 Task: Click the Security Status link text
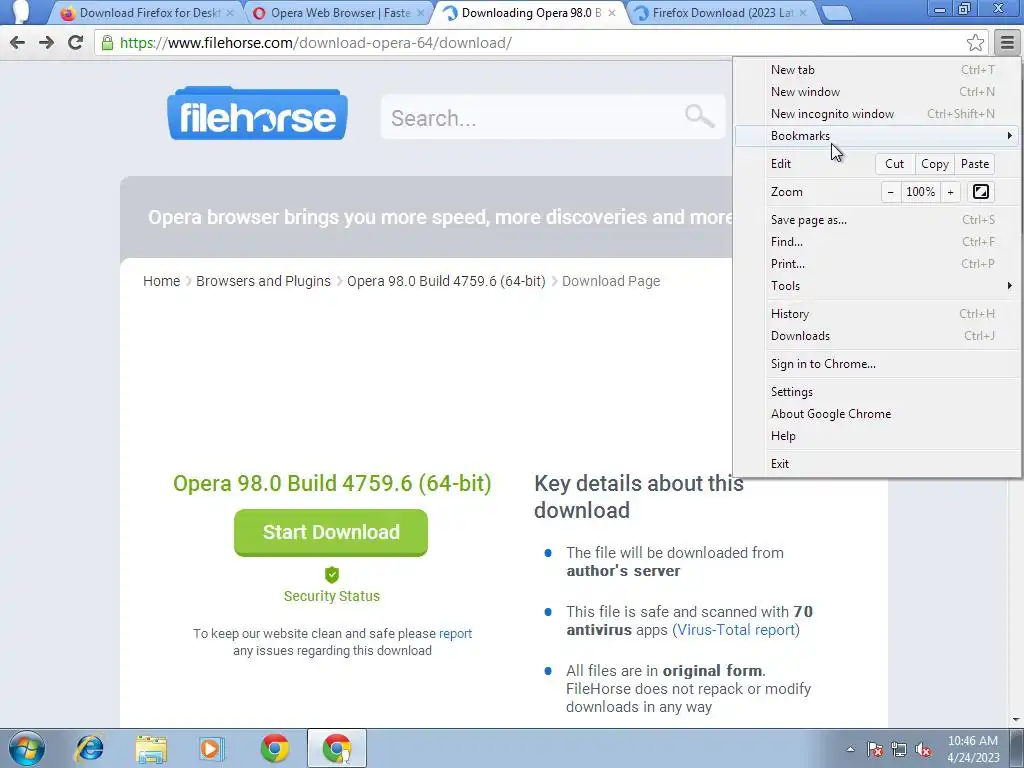[332, 596]
